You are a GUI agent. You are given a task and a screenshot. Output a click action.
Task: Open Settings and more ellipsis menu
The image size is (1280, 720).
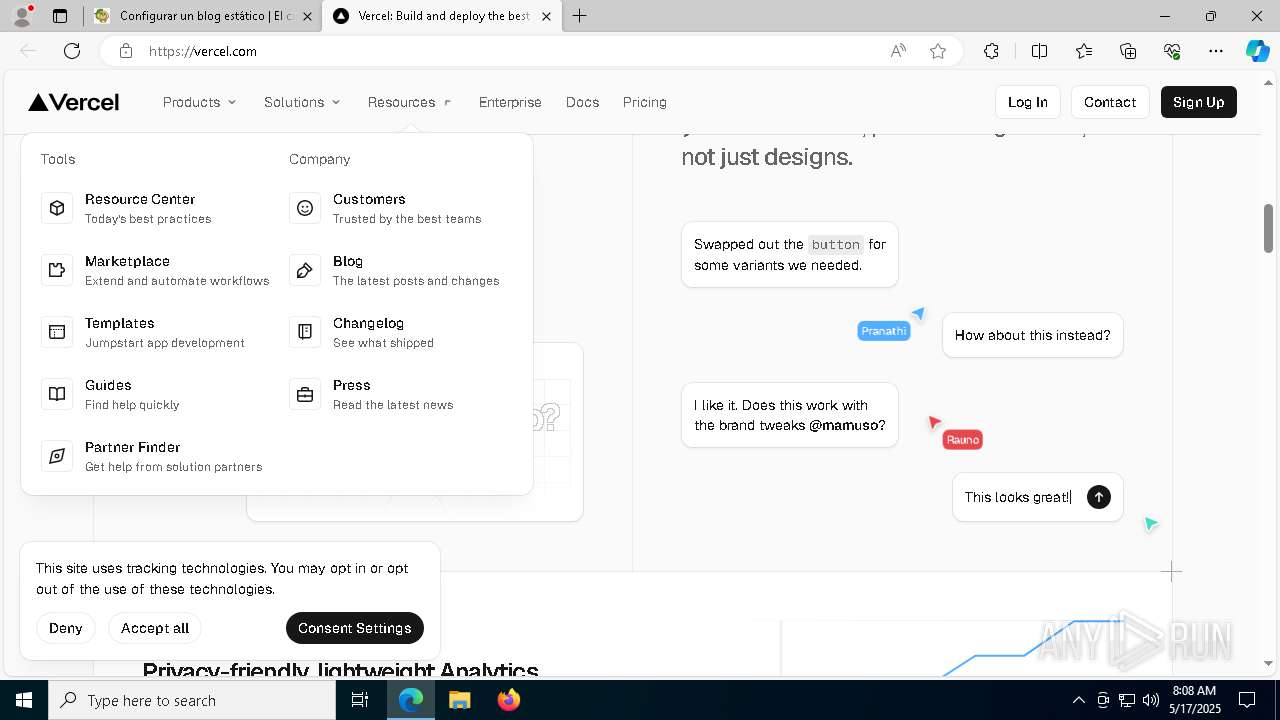coord(1216,51)
